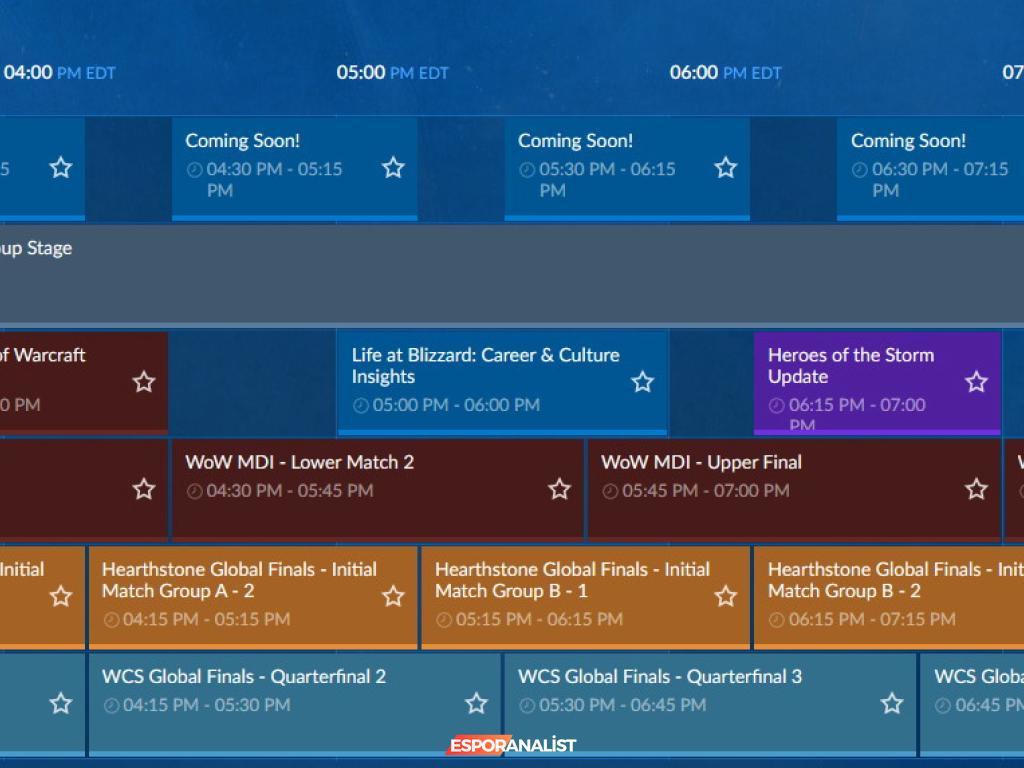Star WCS Global Finals Quarterfinal 3
The image size is (1024, 768).
pyautogui.click(x=892, y=703)
